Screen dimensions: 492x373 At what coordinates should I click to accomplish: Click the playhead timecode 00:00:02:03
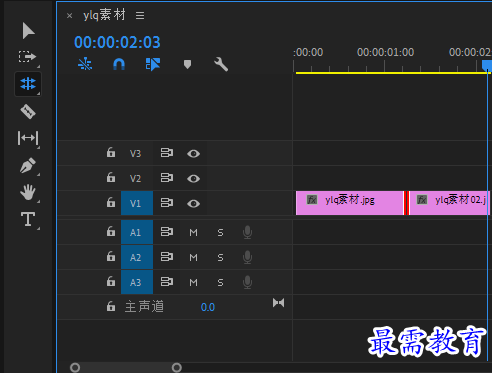pos(117,42)
